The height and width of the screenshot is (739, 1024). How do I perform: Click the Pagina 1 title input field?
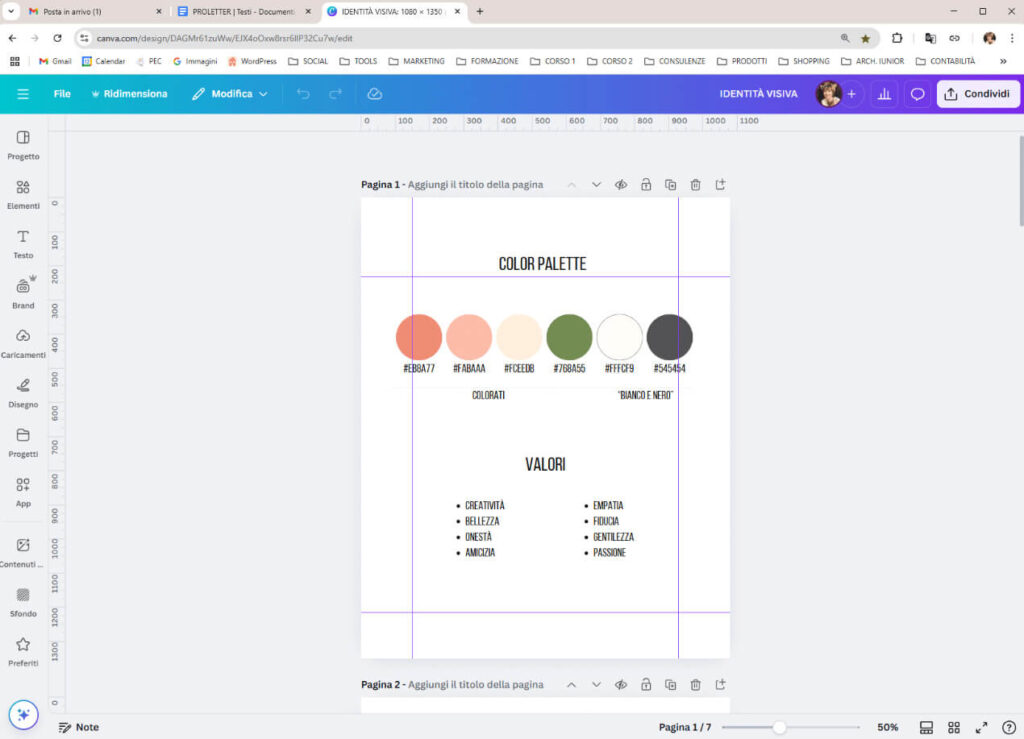coord(475,185)
